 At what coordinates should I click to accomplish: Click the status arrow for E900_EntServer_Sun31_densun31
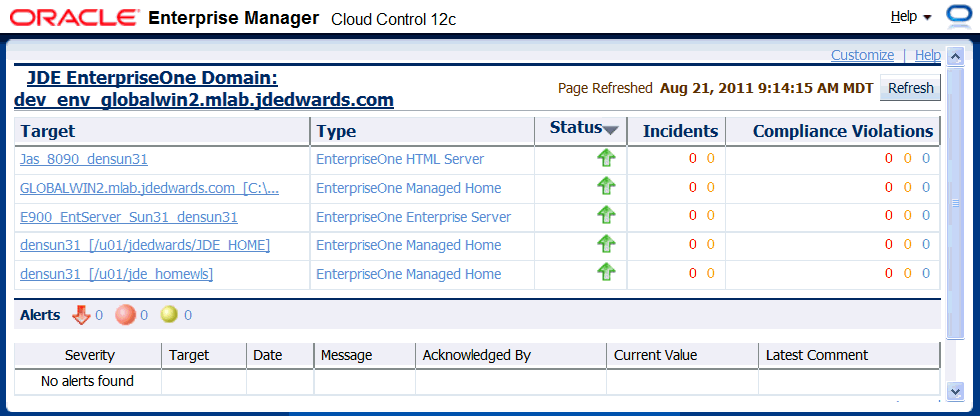(x=606, y=215)
